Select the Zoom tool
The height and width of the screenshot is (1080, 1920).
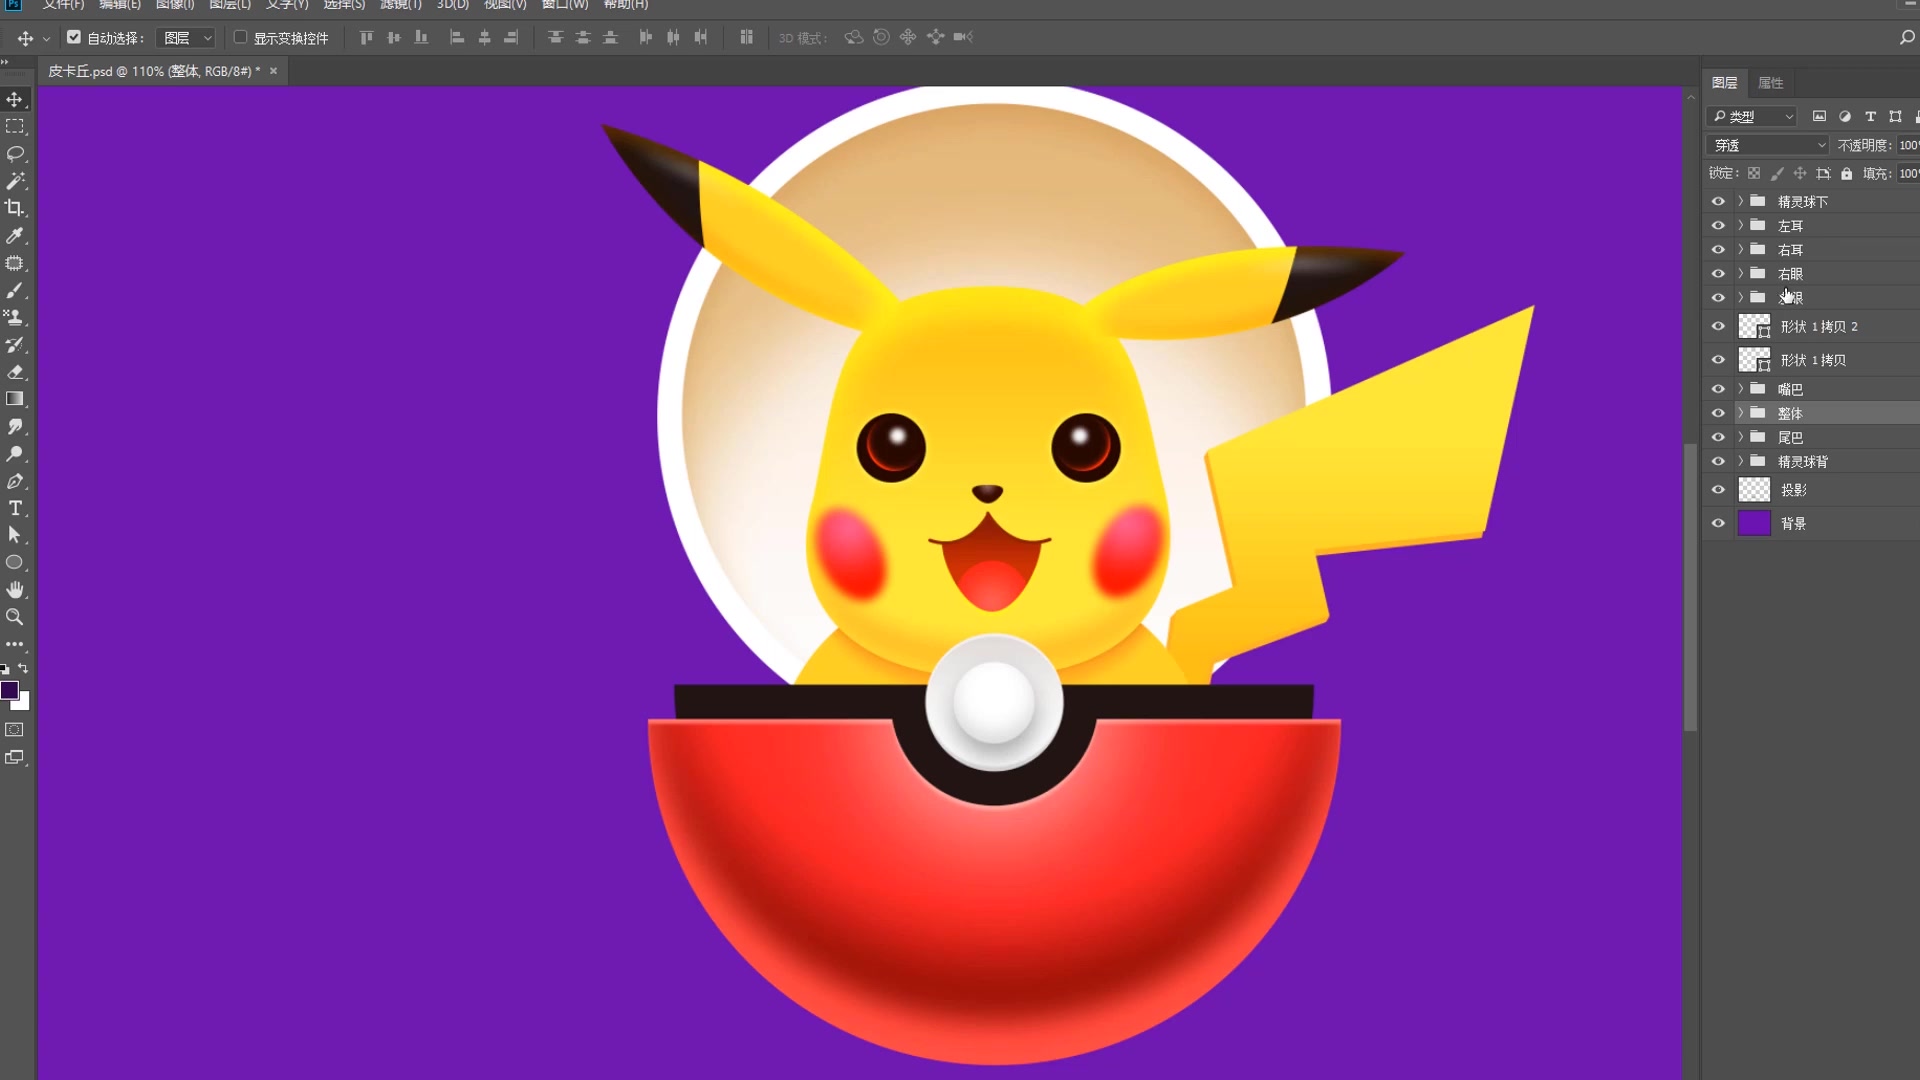point(15,617)
